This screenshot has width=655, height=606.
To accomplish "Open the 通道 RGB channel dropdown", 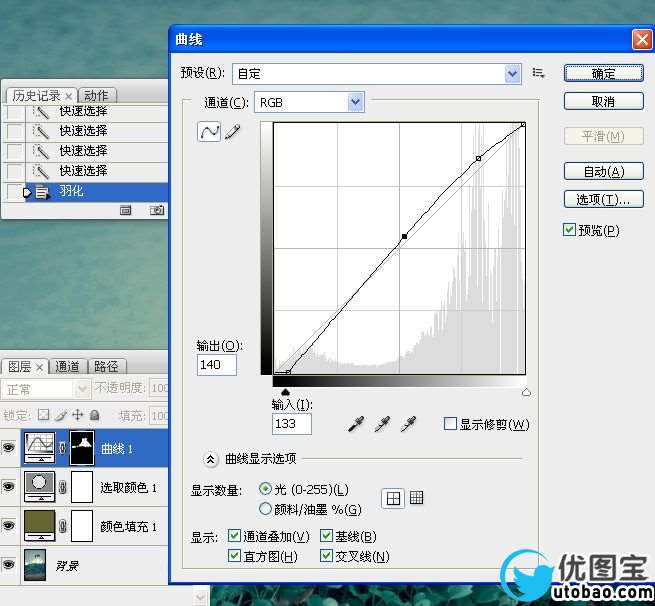I will click(355, 102).
